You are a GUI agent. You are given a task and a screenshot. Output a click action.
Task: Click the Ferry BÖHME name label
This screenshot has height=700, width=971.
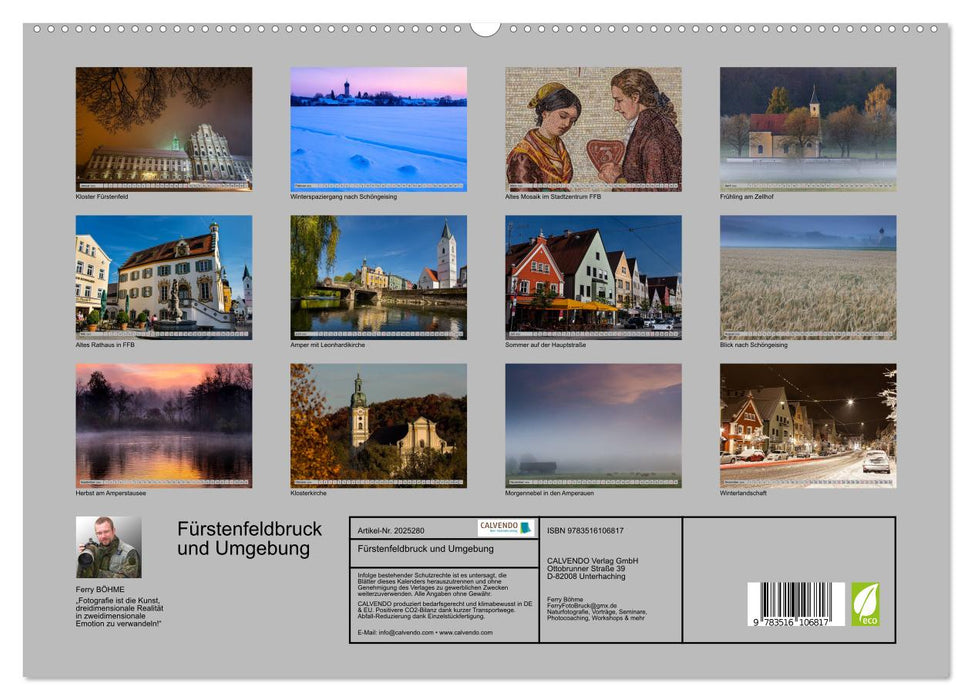click(99, 588)
